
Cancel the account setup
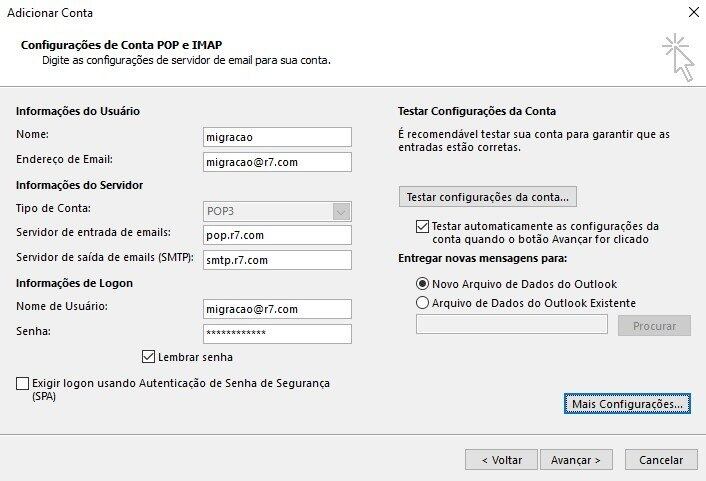661,460
